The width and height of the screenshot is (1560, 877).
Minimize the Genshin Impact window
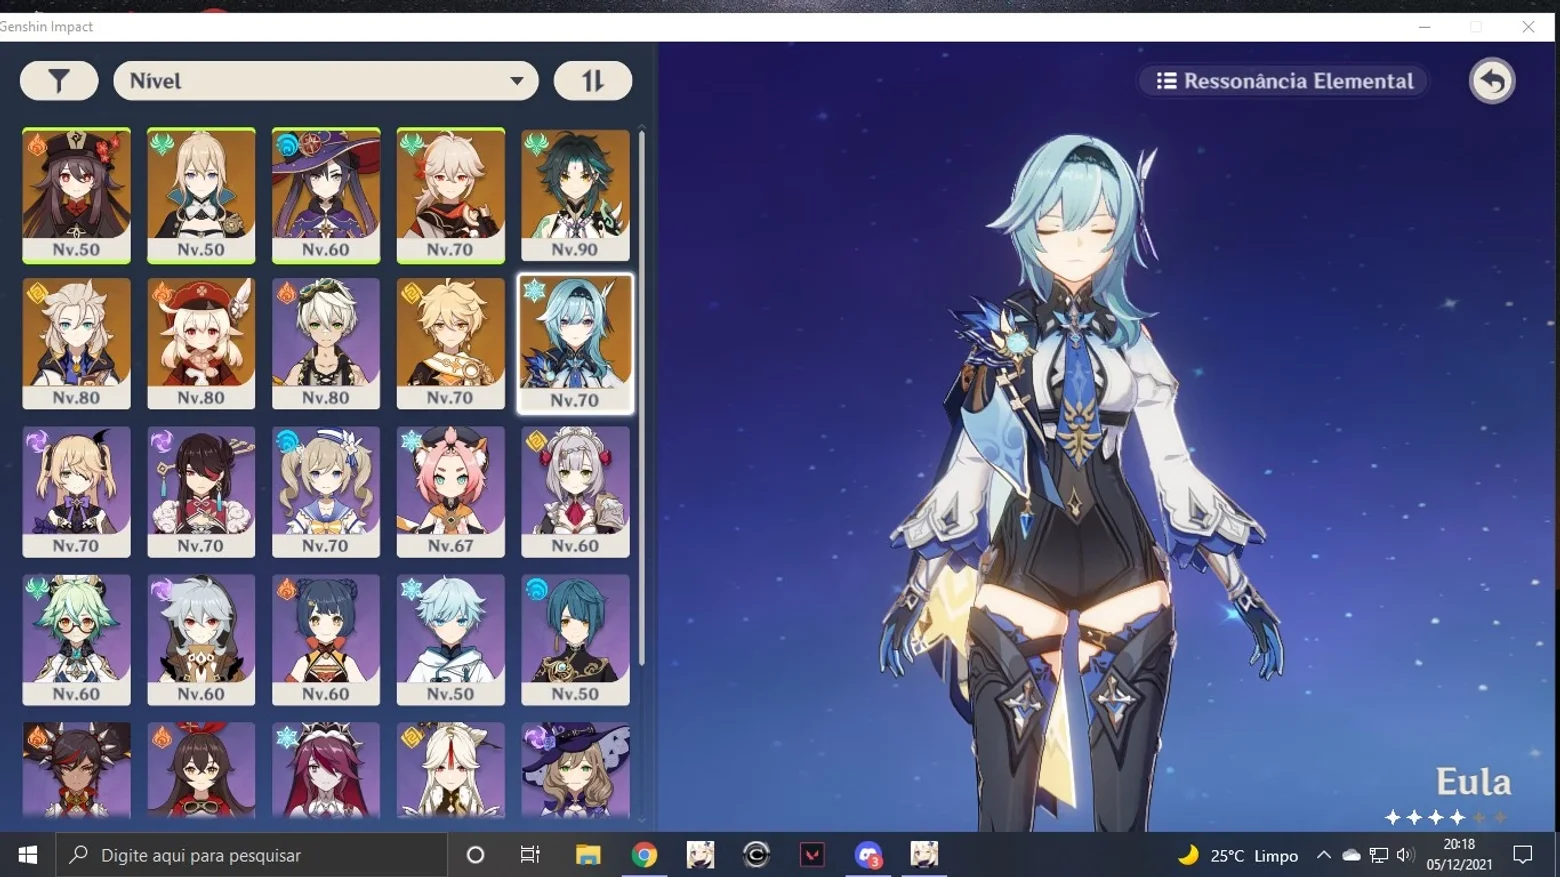pos(1424,27)
